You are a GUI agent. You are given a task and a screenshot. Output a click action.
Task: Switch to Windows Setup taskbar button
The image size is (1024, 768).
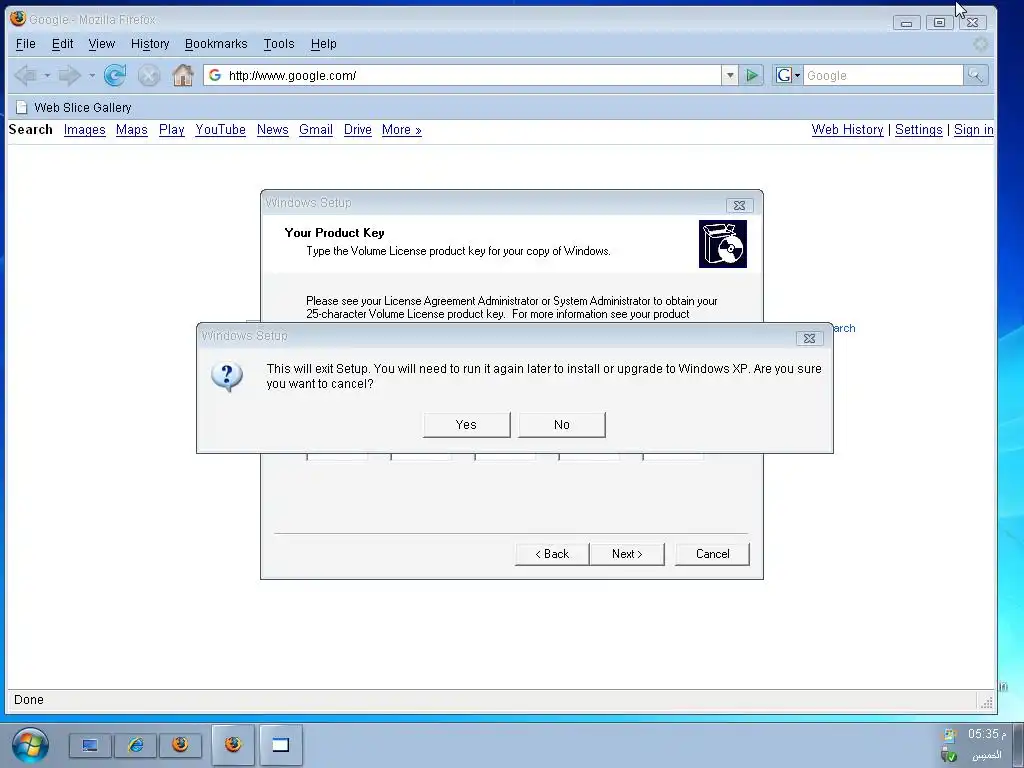(x=281, y=744)
